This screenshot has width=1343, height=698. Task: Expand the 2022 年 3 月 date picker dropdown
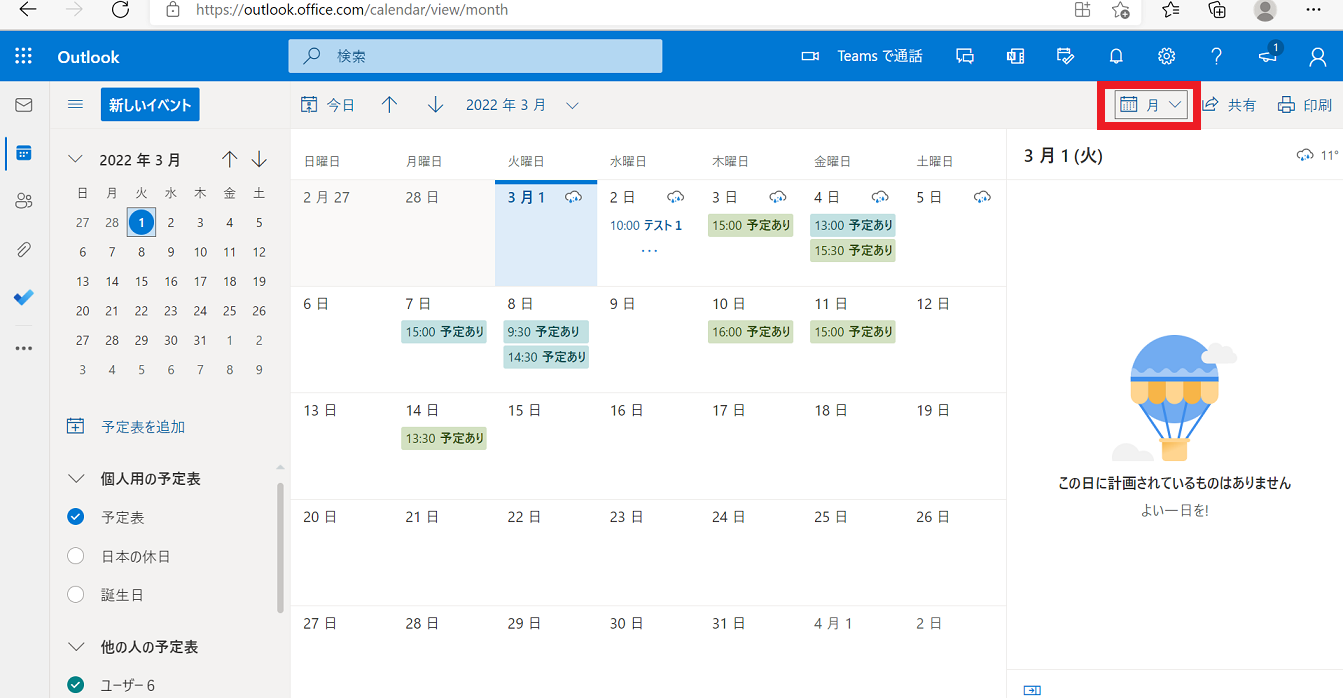pyautogui.click(x=572, y=105)
